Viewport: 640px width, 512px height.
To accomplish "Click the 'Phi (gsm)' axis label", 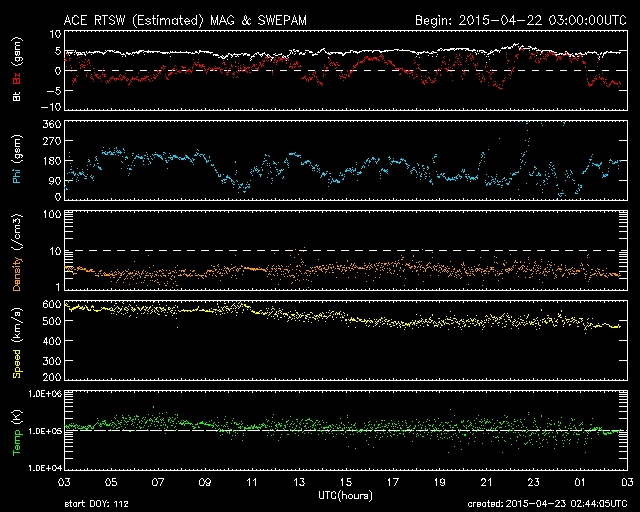I will [x=17, y=159].
